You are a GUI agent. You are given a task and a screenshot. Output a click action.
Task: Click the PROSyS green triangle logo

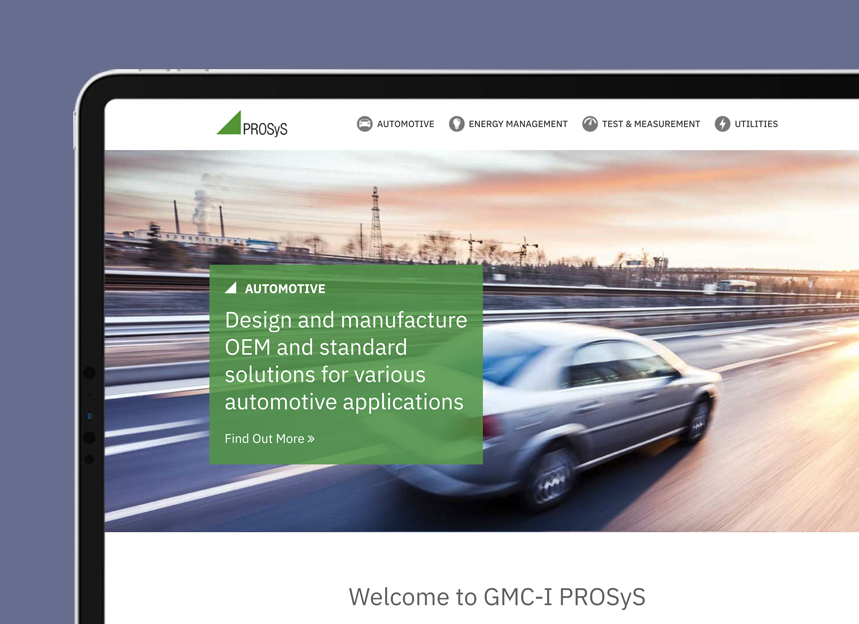(230, 123)
